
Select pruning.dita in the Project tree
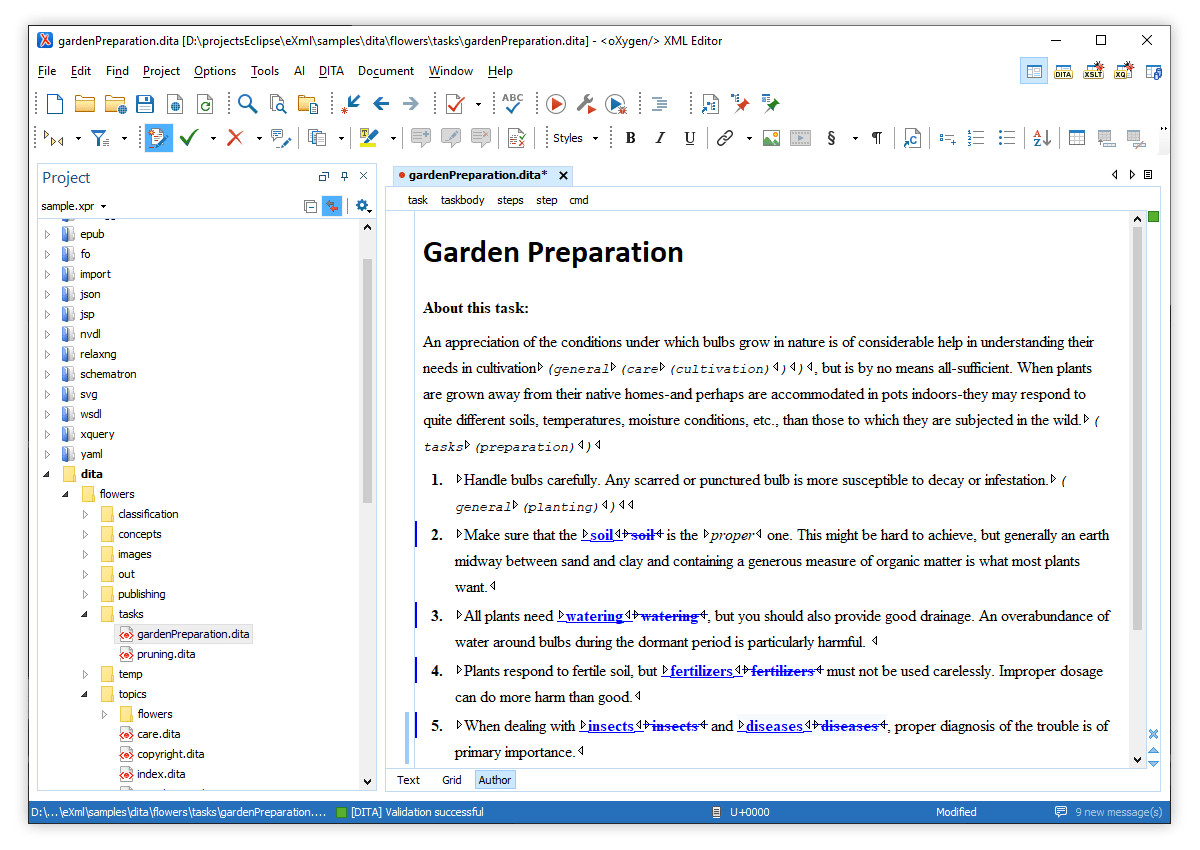(166, 654)
